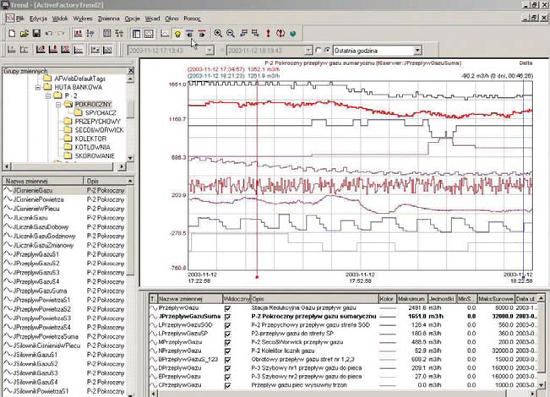Click the down arrow of folder tree scrollbar
550x397 pixels.
130,158
